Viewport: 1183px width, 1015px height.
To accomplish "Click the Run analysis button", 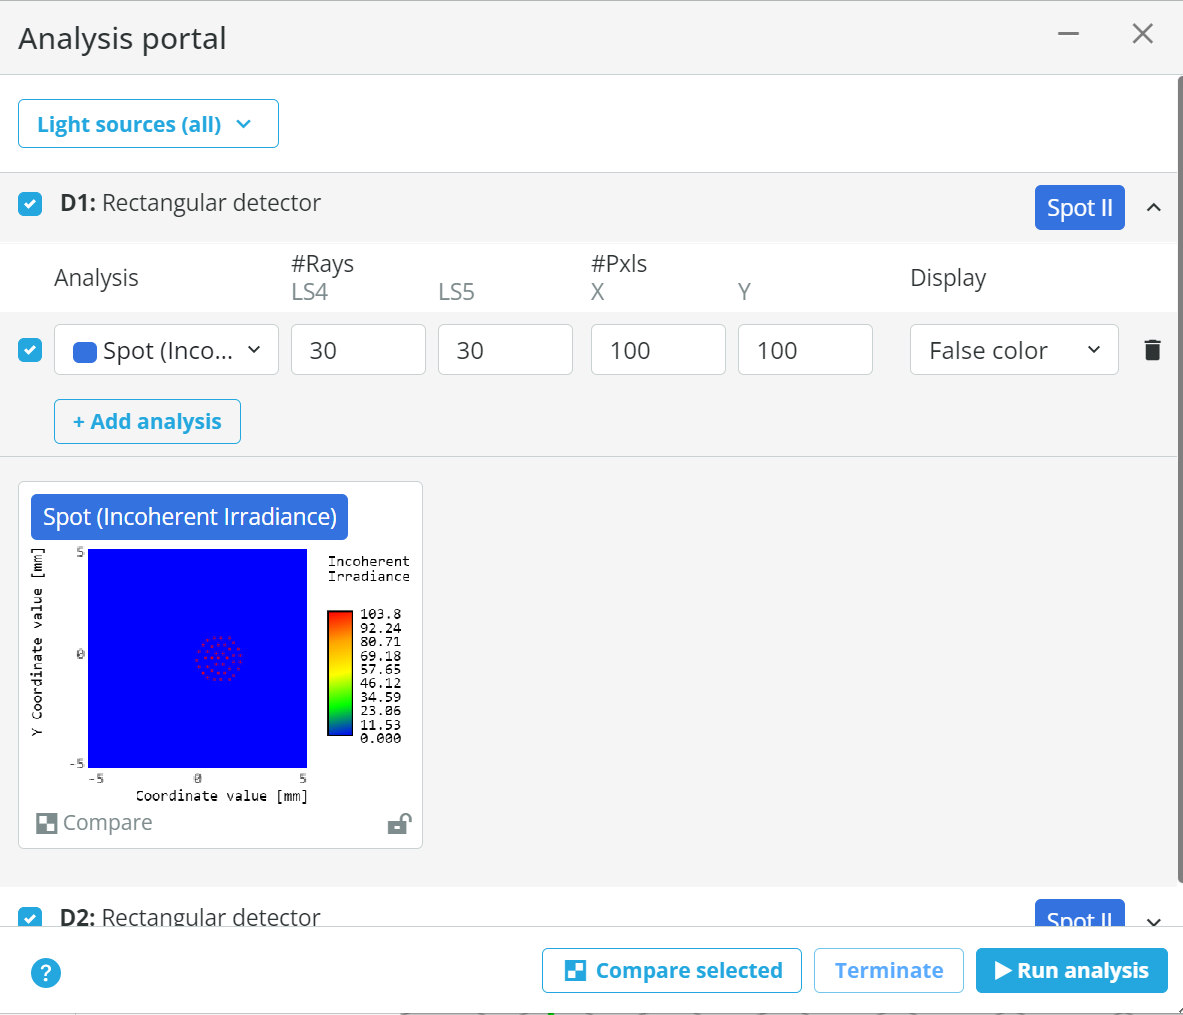I will pos(1071,970).
